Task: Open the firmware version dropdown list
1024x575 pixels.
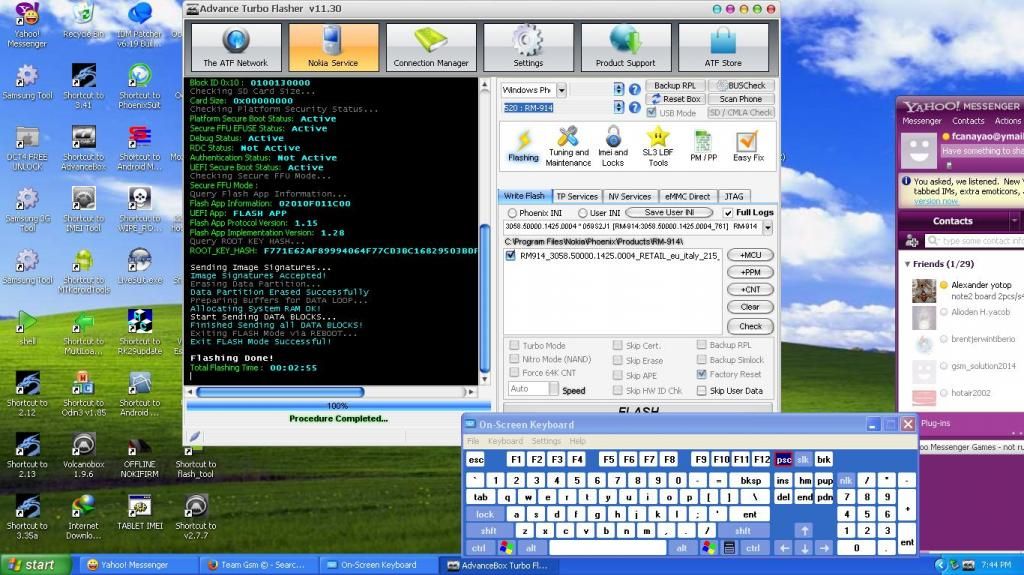Action: tap(767, 228)
